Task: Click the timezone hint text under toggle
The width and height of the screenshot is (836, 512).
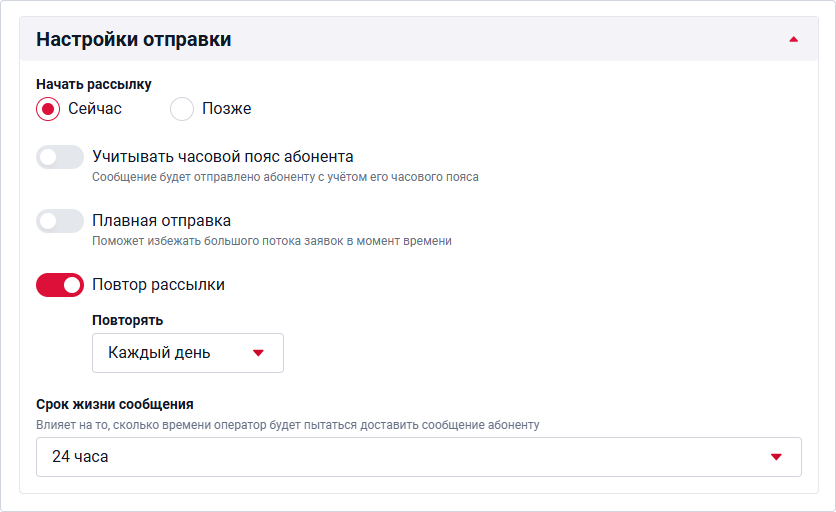Action: pos(285,177)
